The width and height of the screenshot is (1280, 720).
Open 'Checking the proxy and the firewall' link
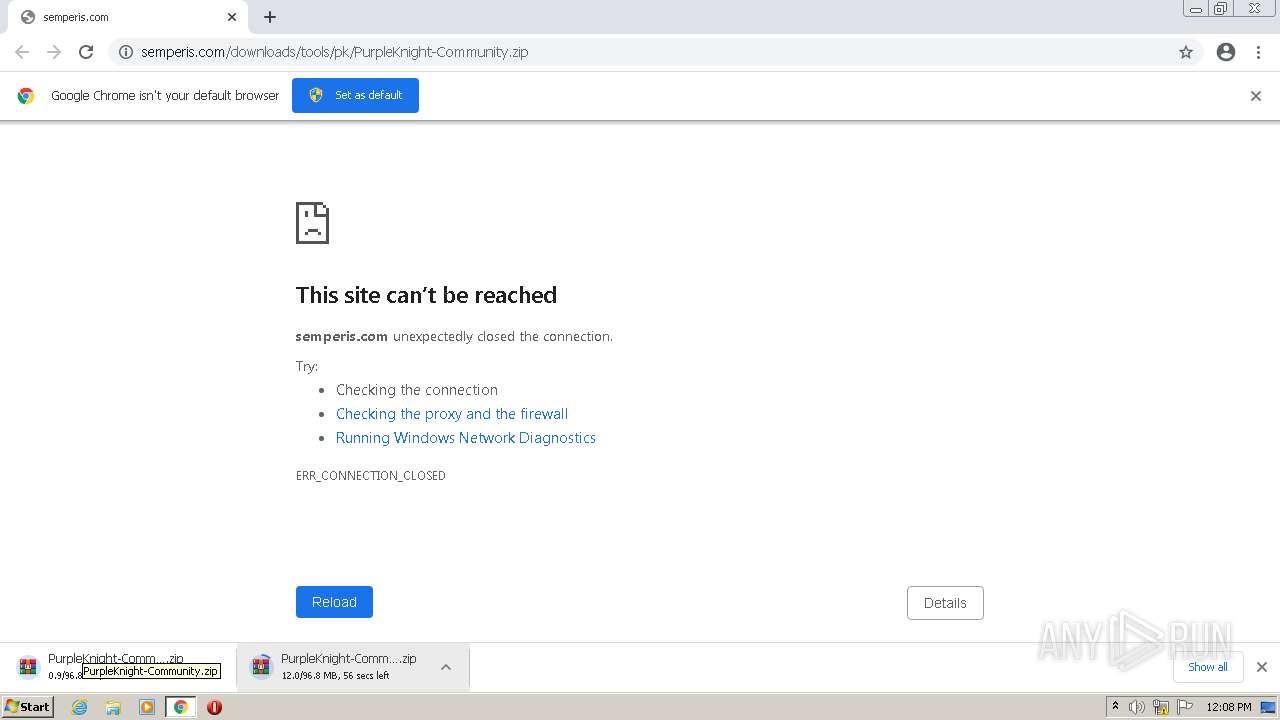tap(452, 414)
